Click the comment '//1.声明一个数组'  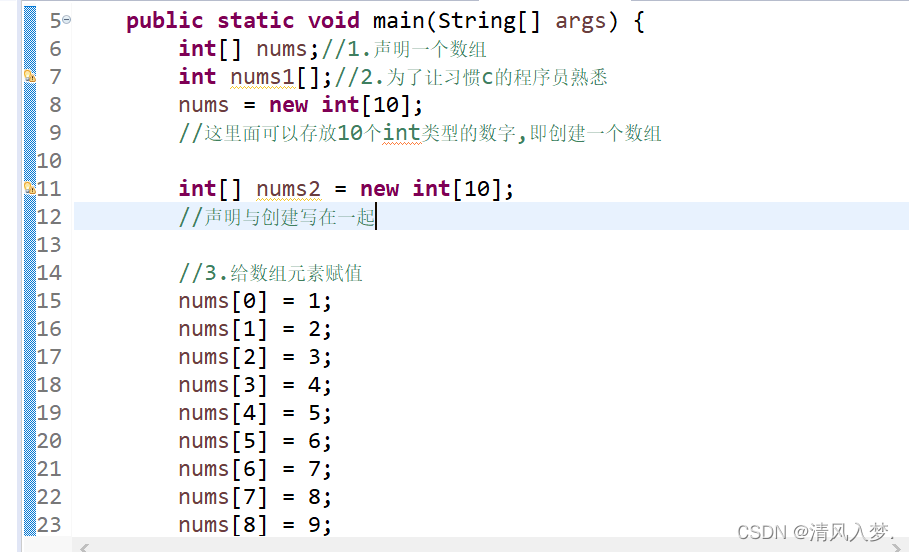coord(404,49)
